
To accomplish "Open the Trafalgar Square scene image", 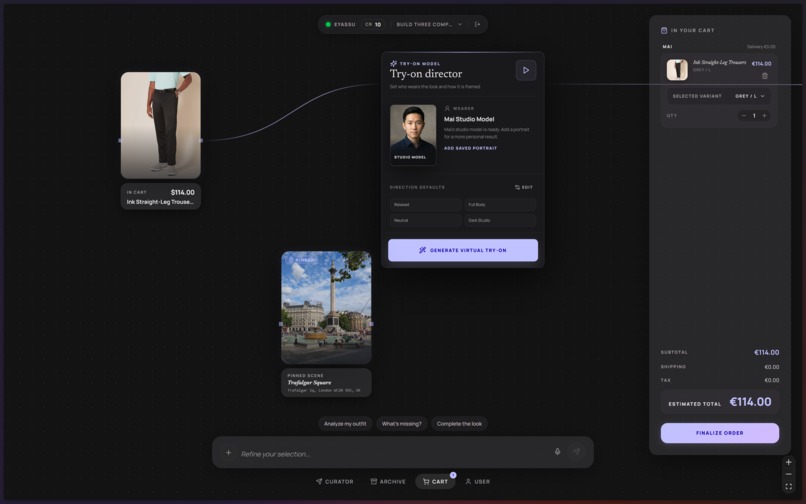I will click(x=326, y=308).
